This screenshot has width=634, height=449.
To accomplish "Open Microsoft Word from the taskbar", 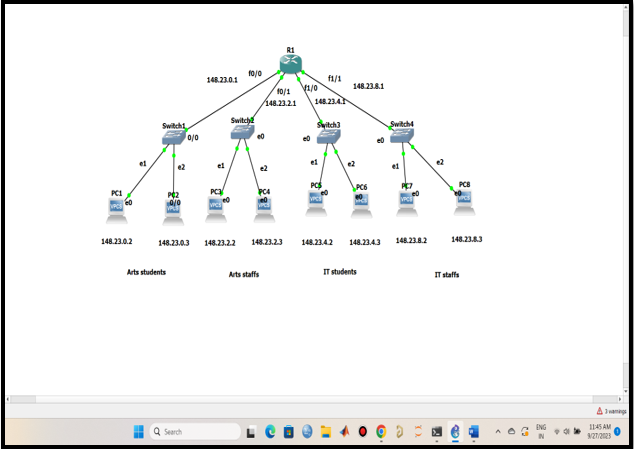I will click(473, 432).
